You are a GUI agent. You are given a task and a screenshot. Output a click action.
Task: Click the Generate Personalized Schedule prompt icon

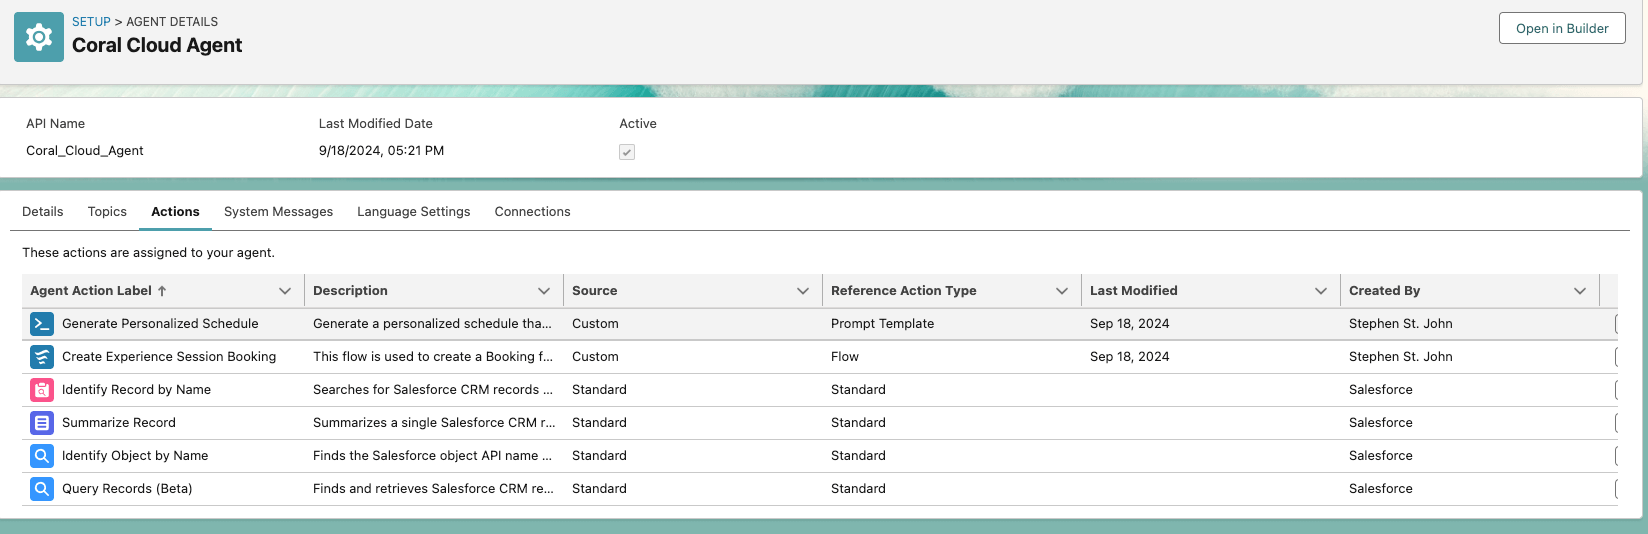[42, 324]
